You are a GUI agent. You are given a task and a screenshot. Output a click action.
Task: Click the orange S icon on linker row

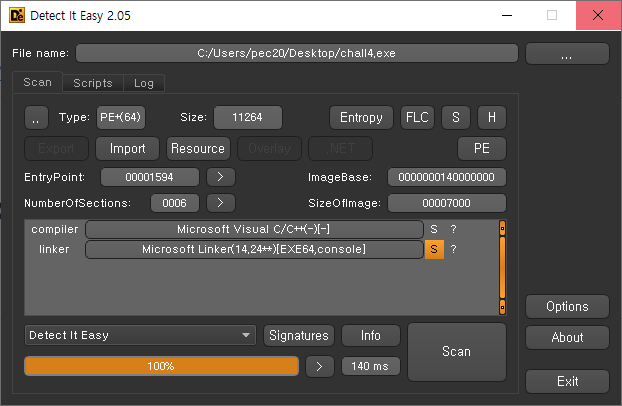coord(434,249)
